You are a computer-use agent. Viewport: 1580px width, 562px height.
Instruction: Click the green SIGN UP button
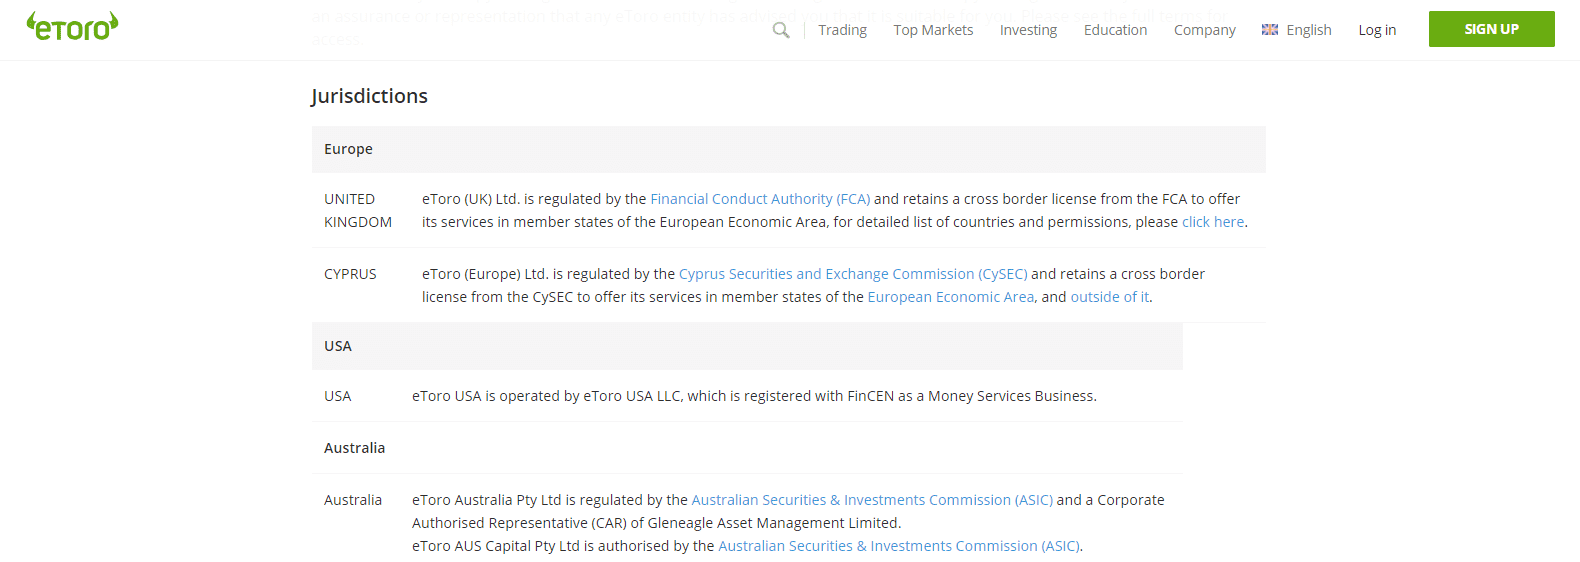click(1491, 29)
